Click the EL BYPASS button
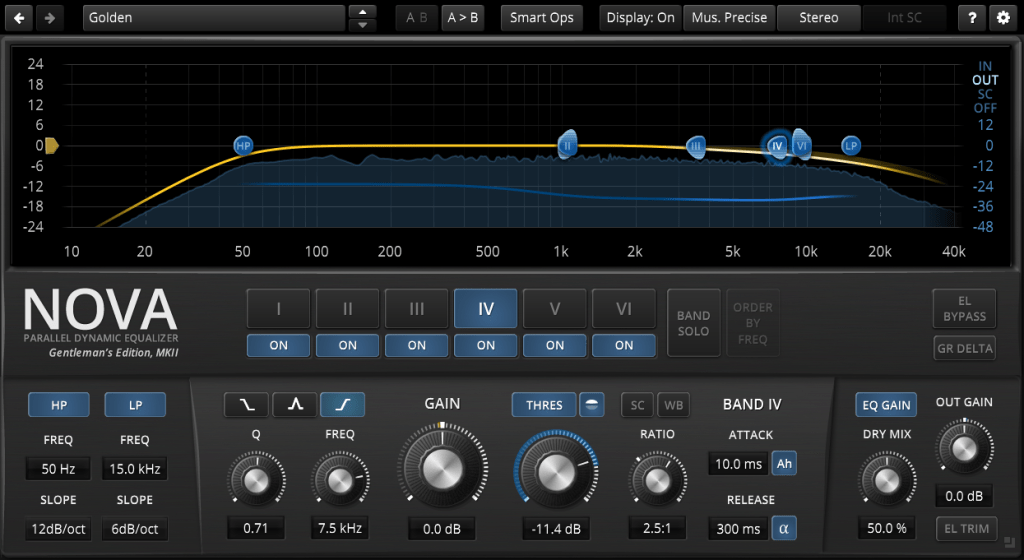This screenshot has height=560, width=1024. click(964, 308)
